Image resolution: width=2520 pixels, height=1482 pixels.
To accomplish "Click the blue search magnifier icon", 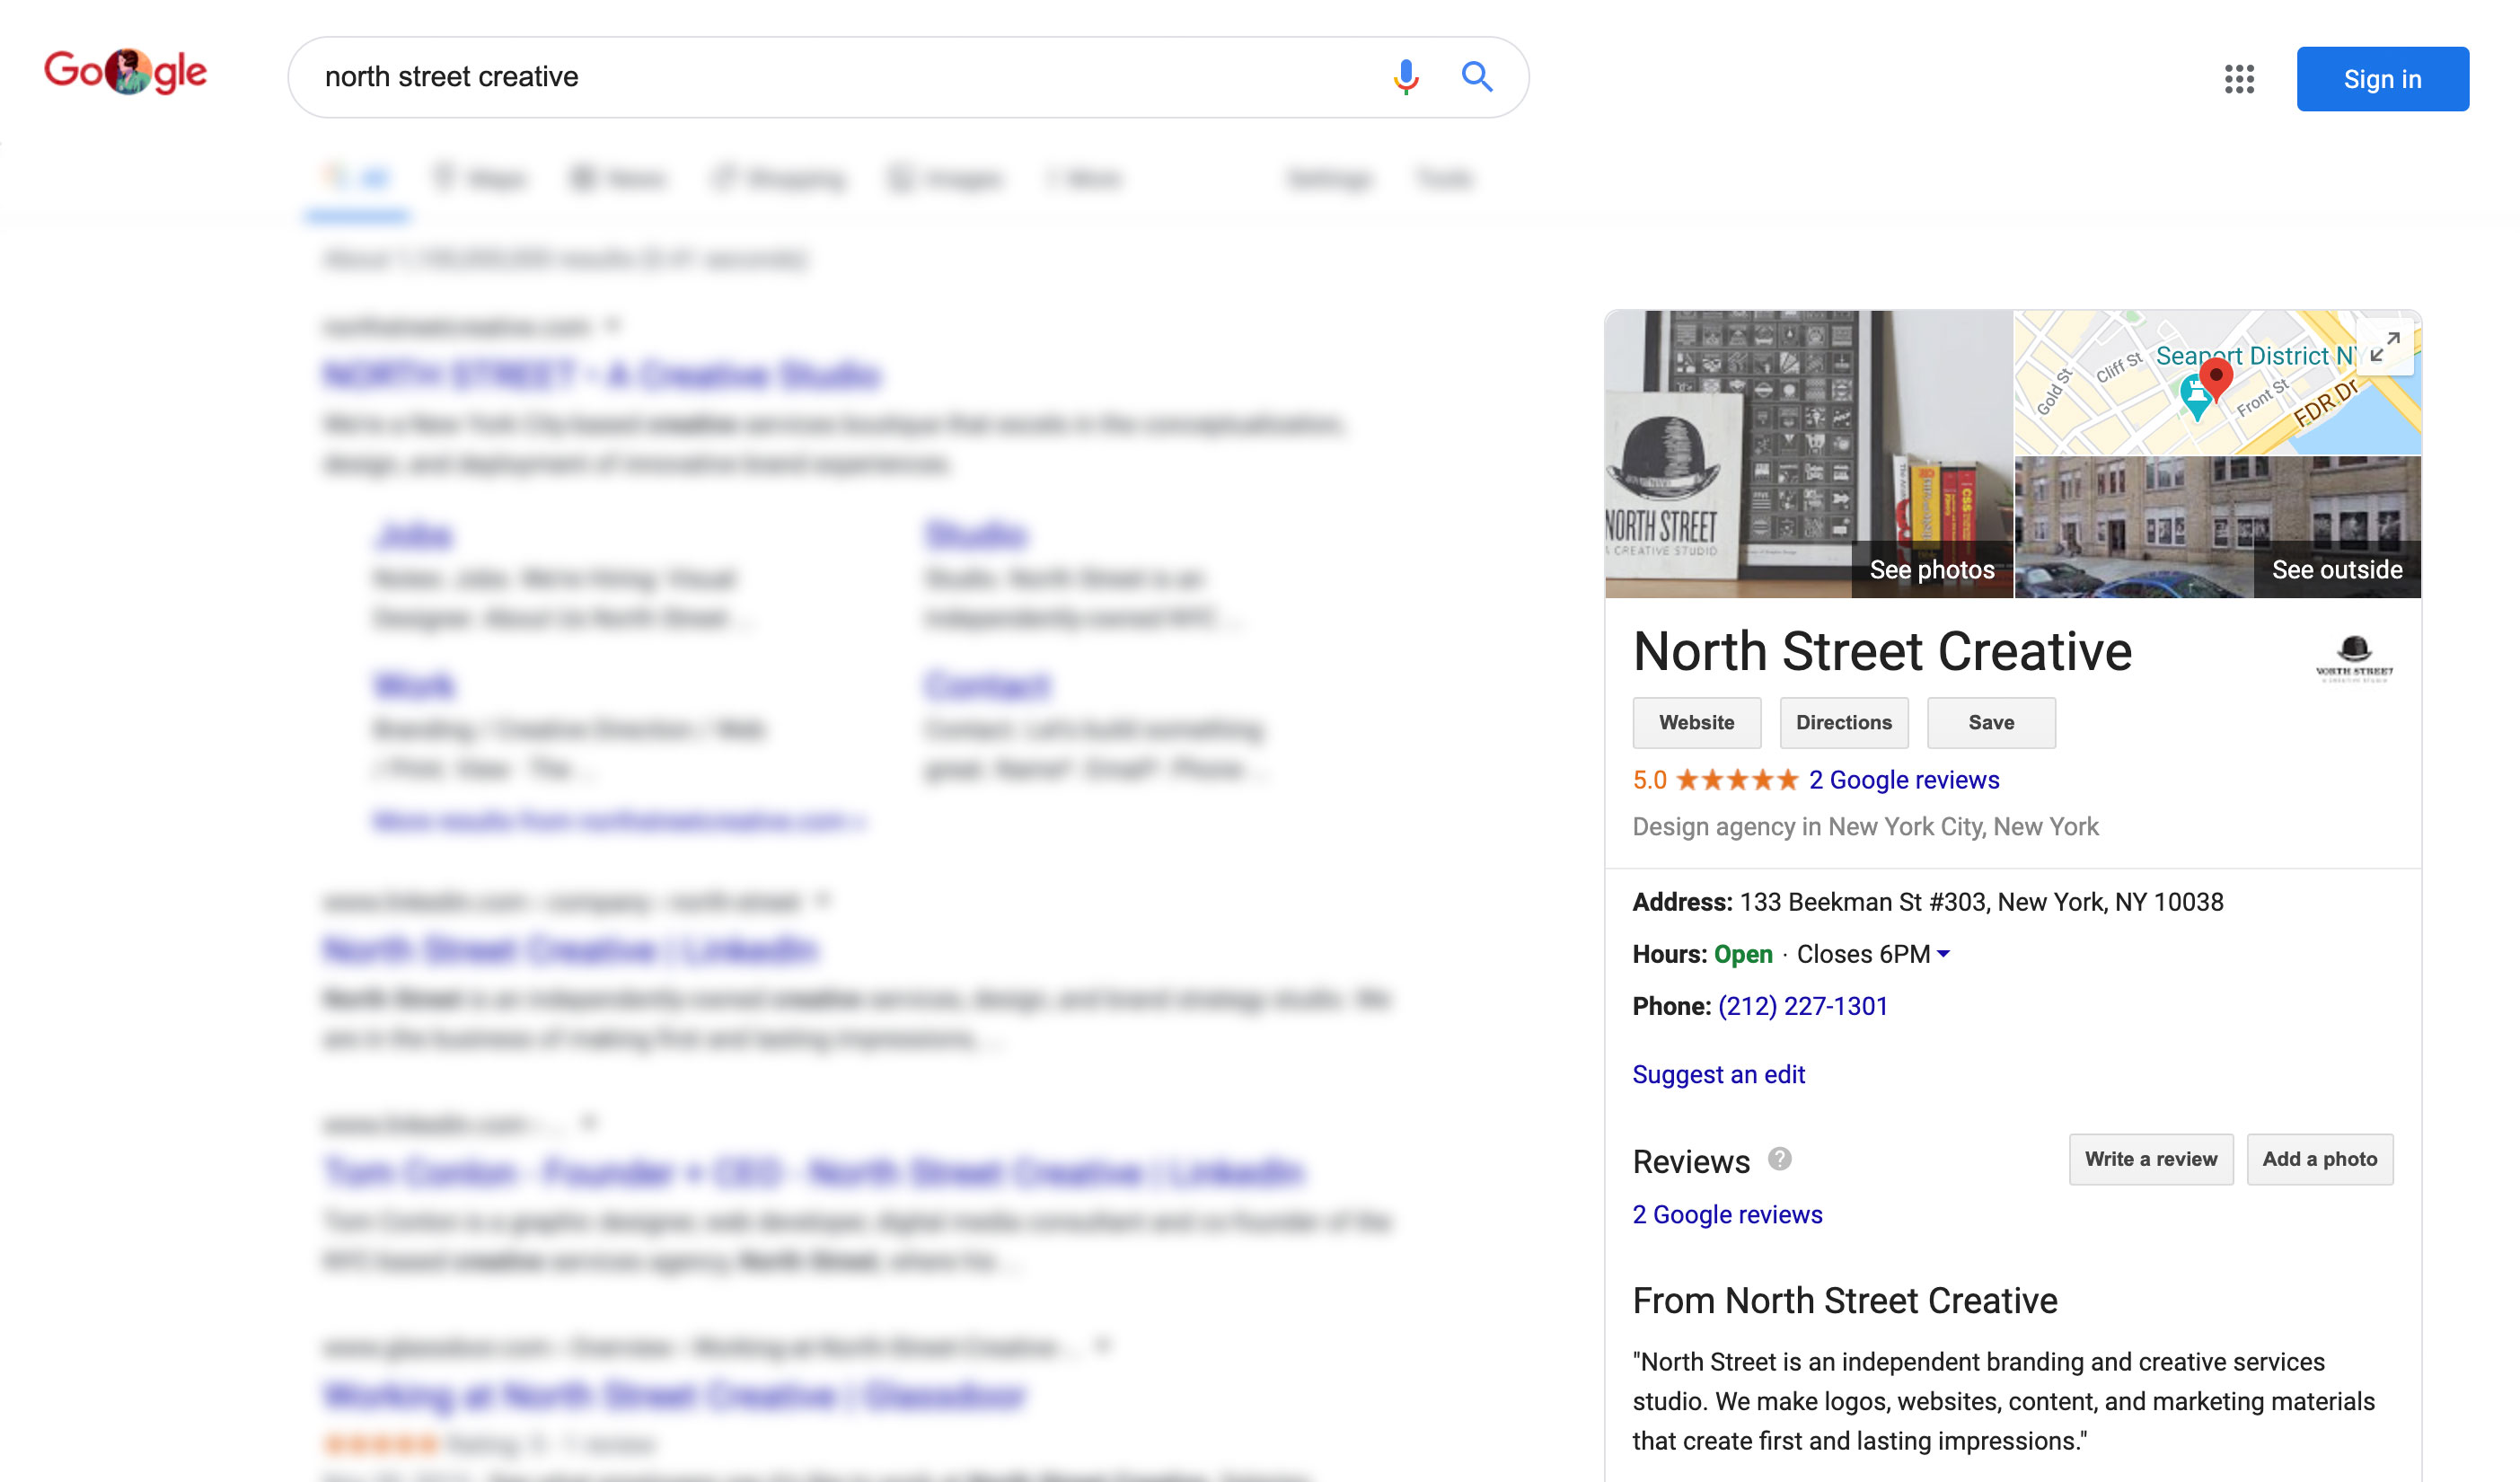I will (1477, 77).
